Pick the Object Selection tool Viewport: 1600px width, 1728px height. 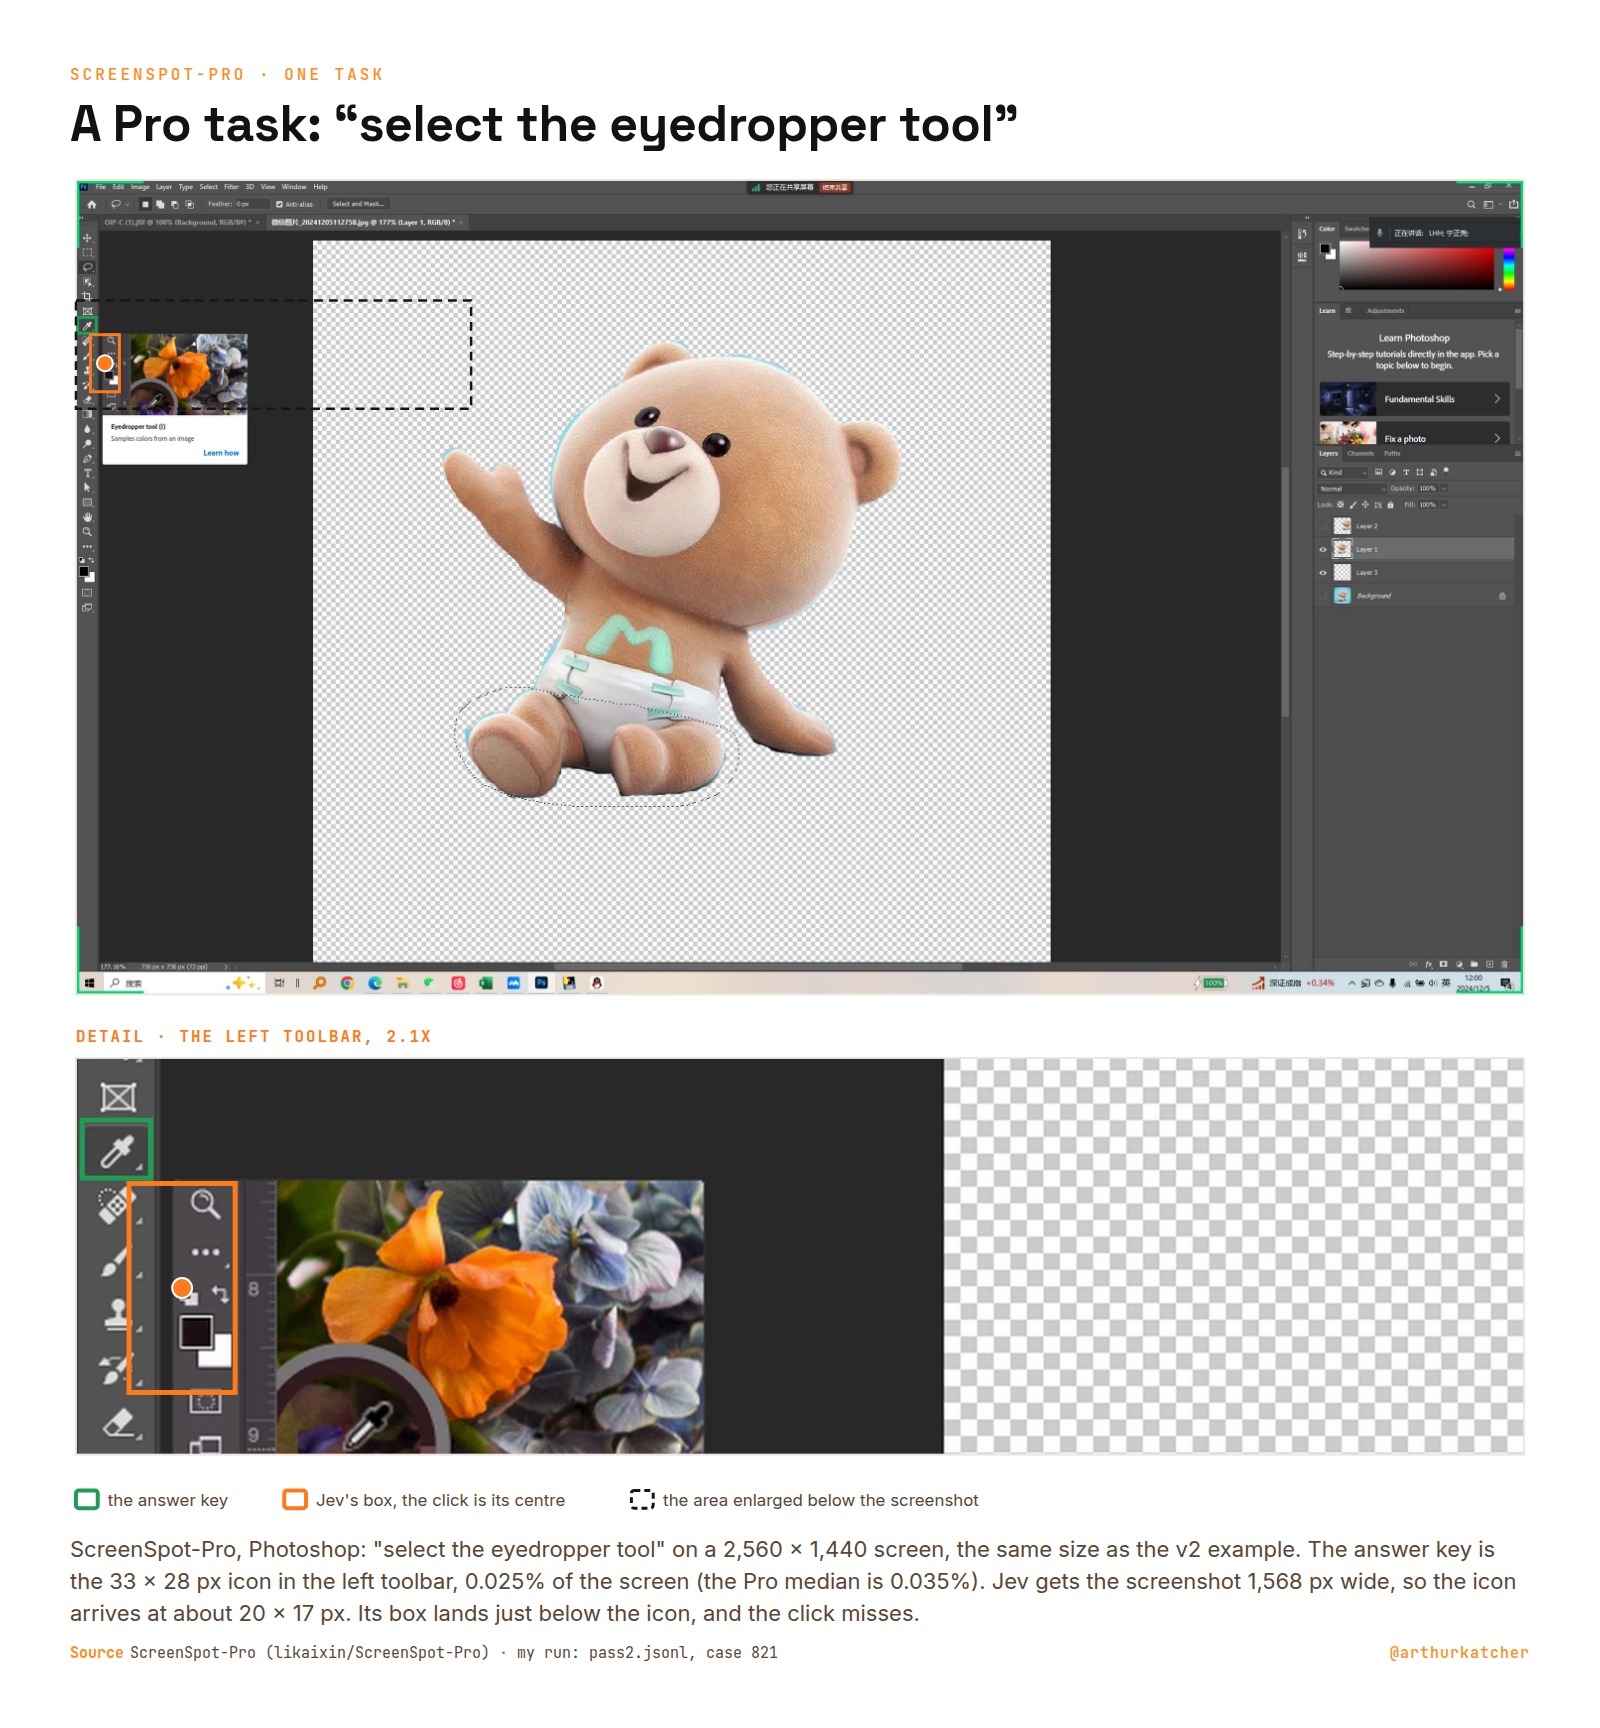point(87,282)
